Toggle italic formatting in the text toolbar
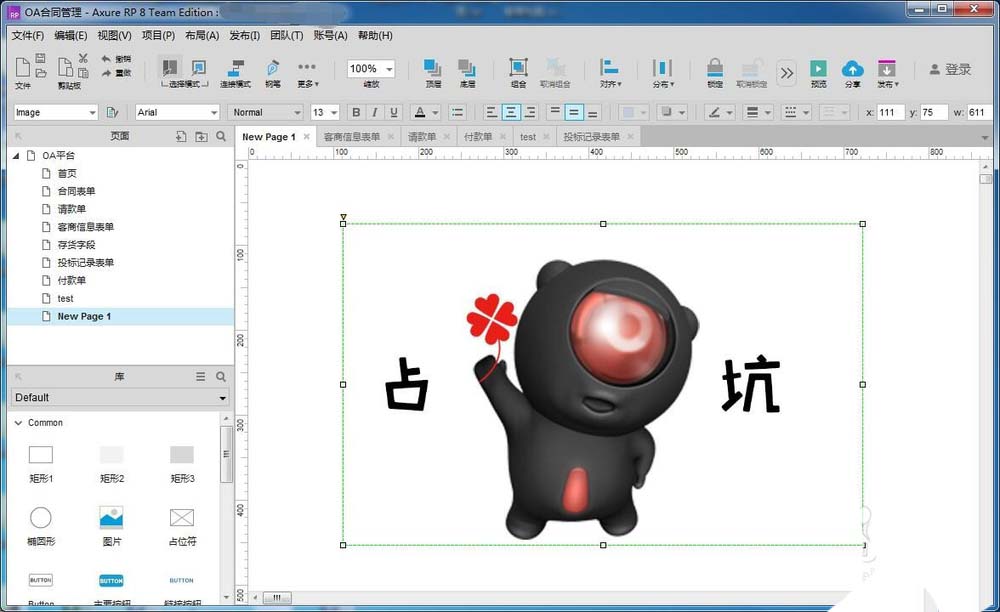Image resolution: width=1000 pixels, height=612 pixels. [x=374, y=111]
